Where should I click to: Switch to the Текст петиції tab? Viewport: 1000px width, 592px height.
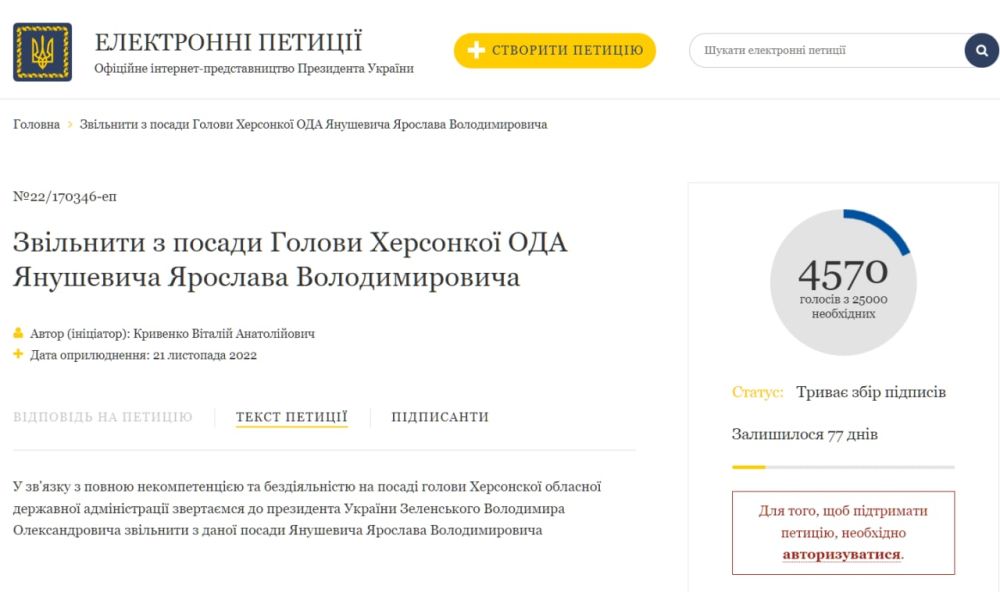point(291,417)
